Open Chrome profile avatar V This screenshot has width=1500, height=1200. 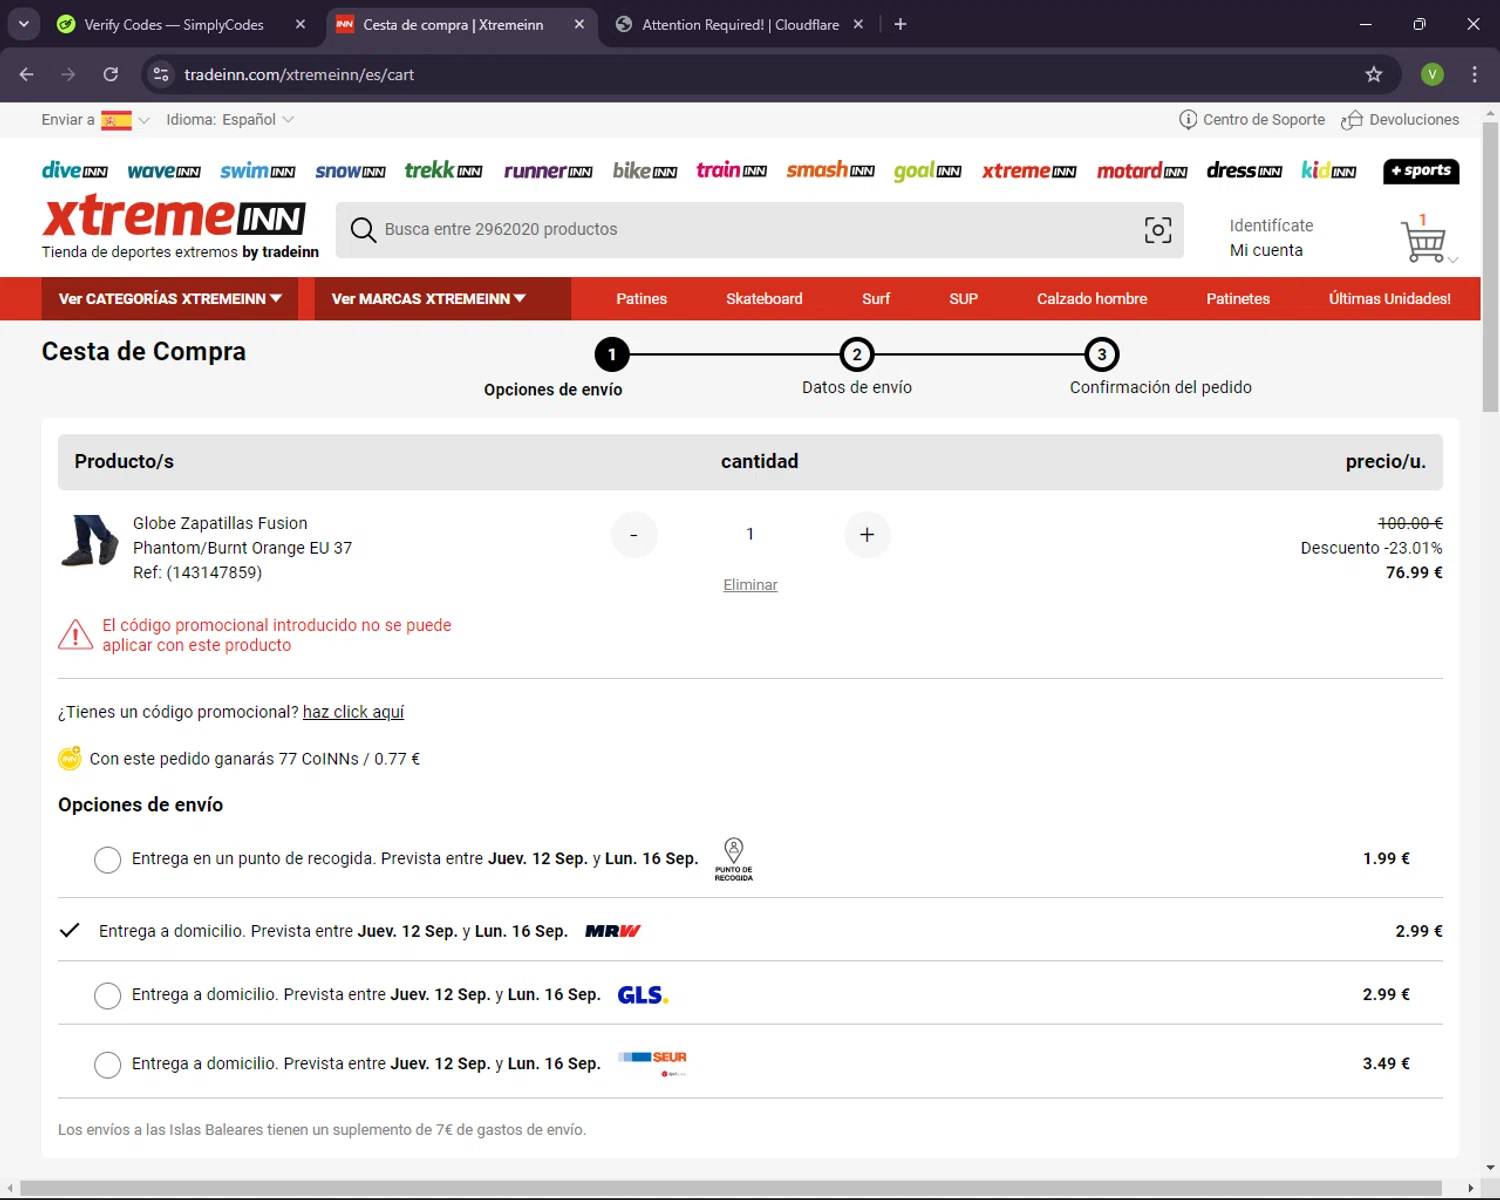coord(1432,74)
